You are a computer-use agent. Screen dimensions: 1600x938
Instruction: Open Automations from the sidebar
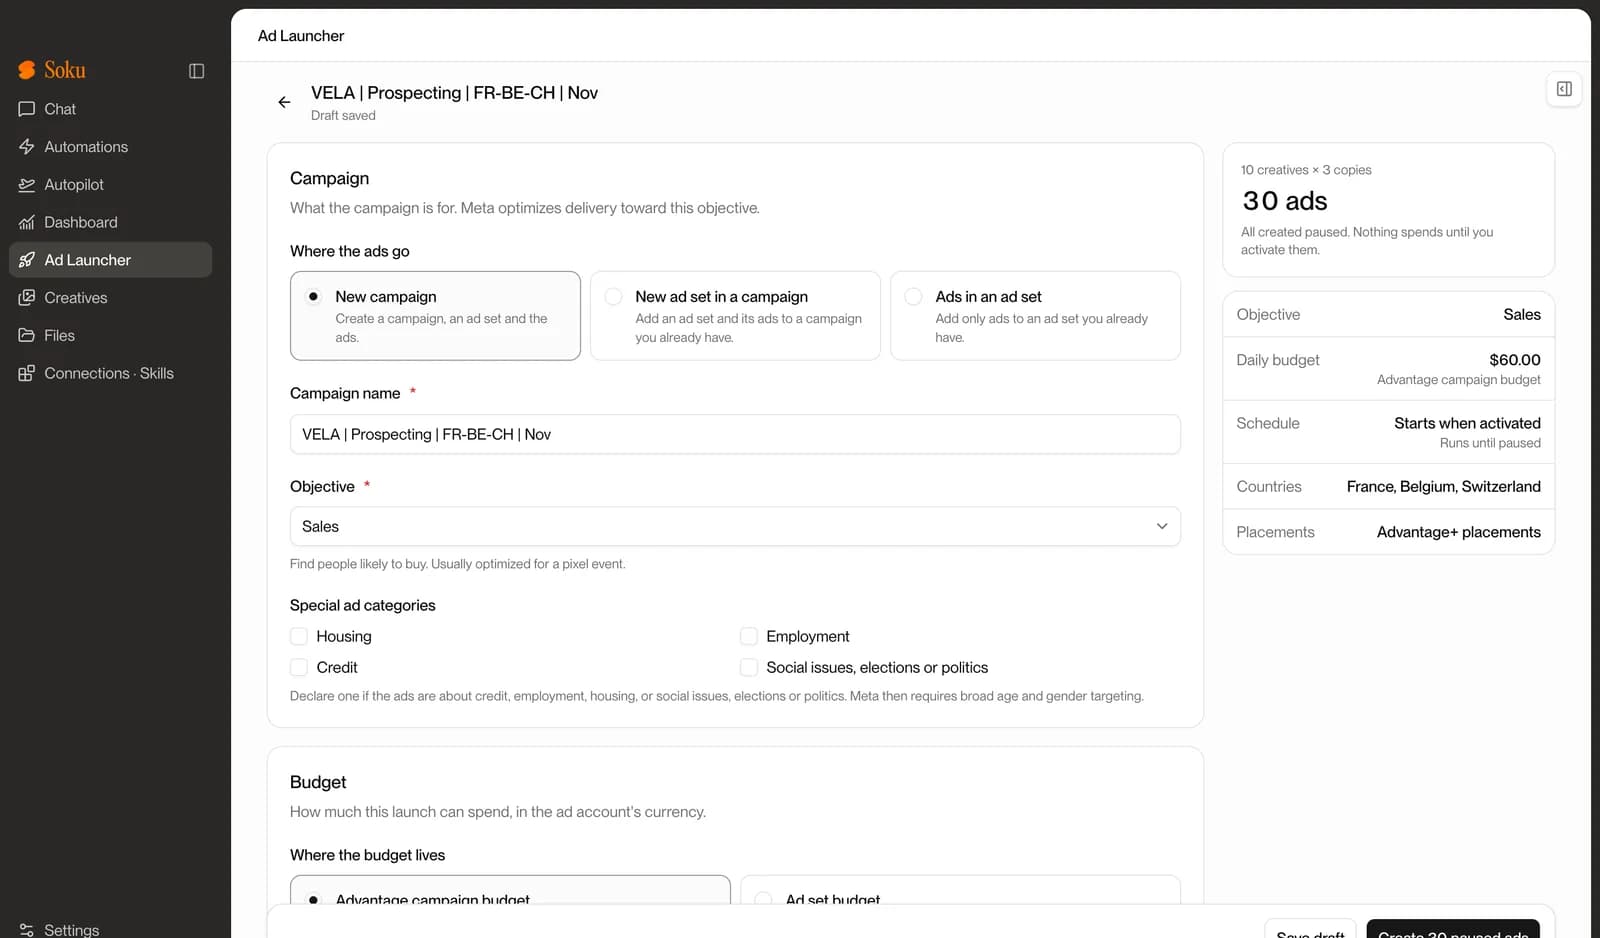(110, 147)
